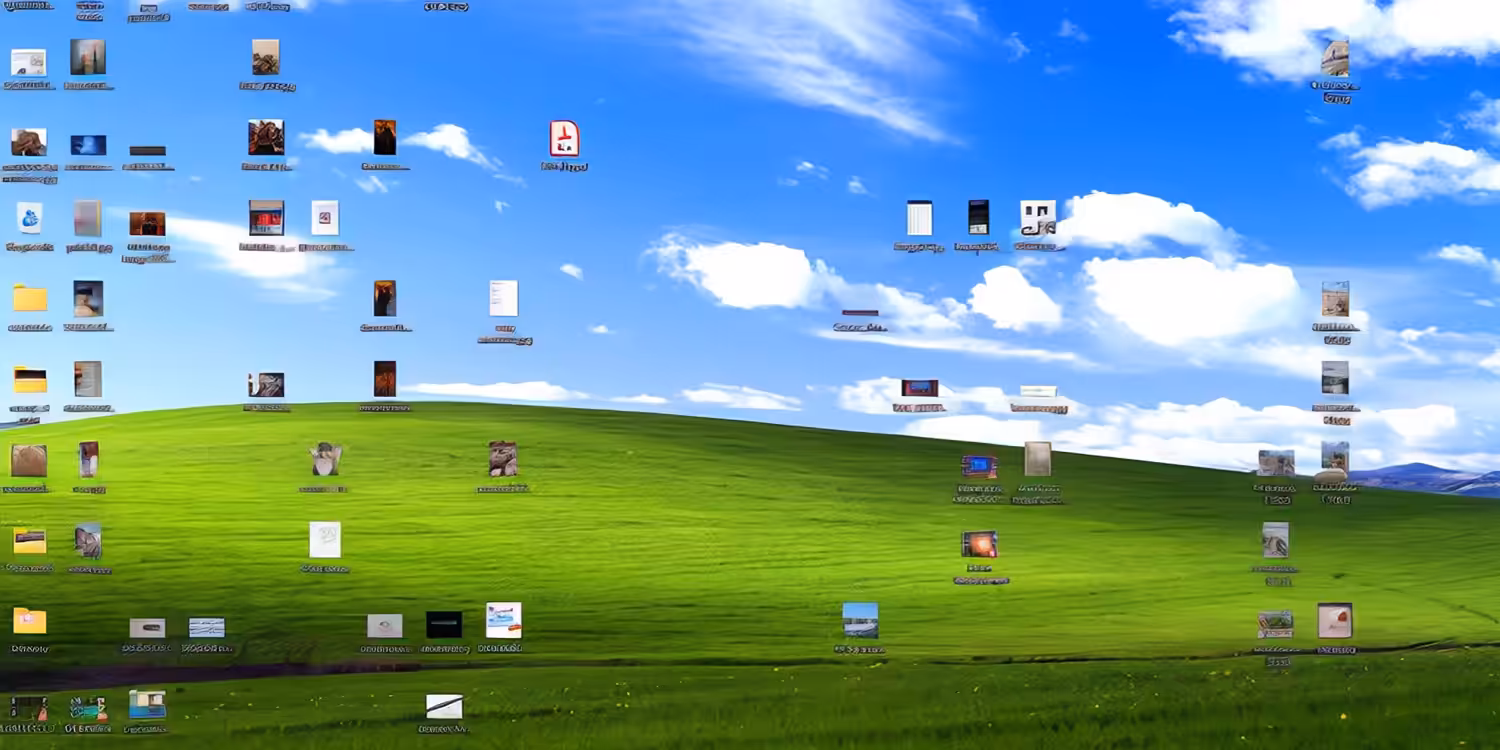This screenshot has width=1500, height=750.
Task: Select the gray thumbnail showing a dark capsule
Action: pyautogui.click(x=147, y=628)
